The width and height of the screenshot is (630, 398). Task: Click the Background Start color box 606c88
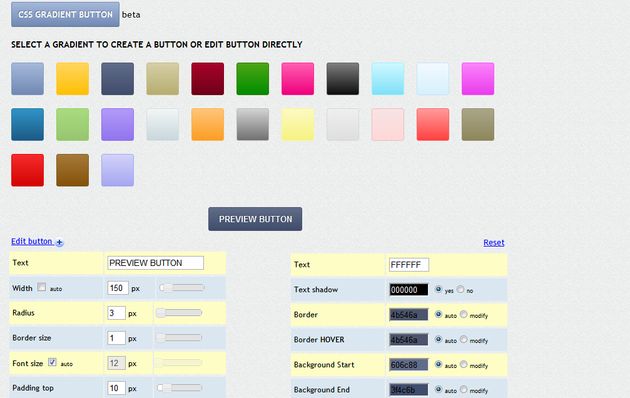point(409,365)
